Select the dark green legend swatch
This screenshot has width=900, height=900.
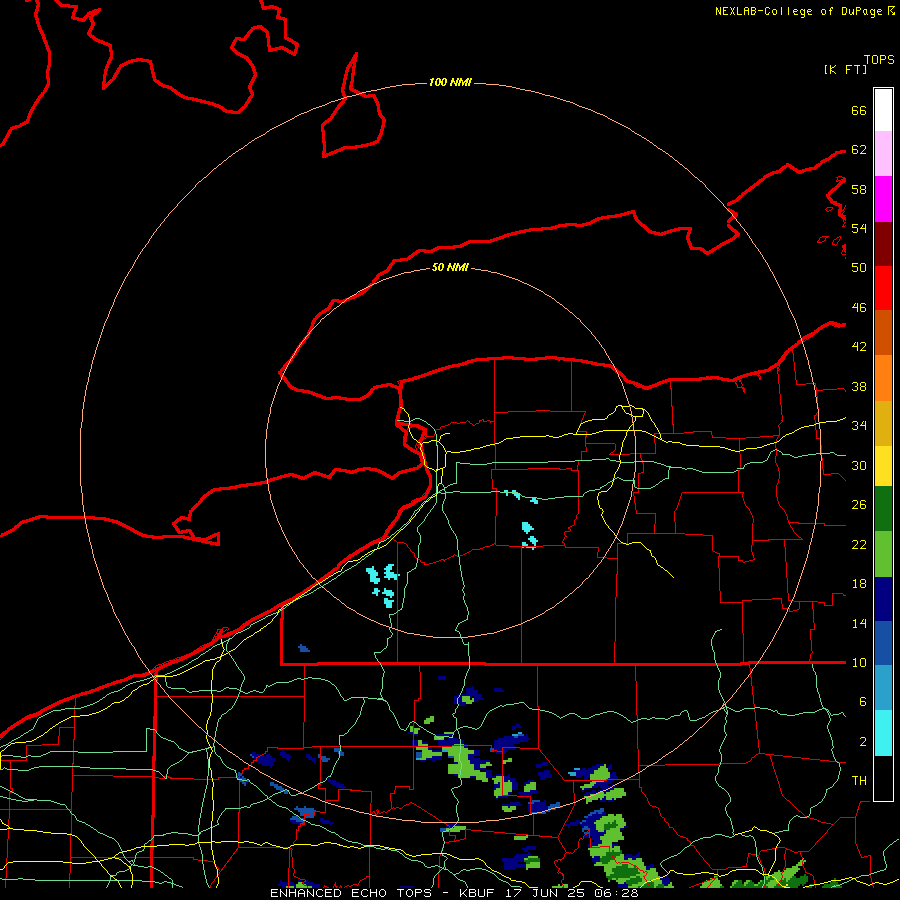(883, 509)
